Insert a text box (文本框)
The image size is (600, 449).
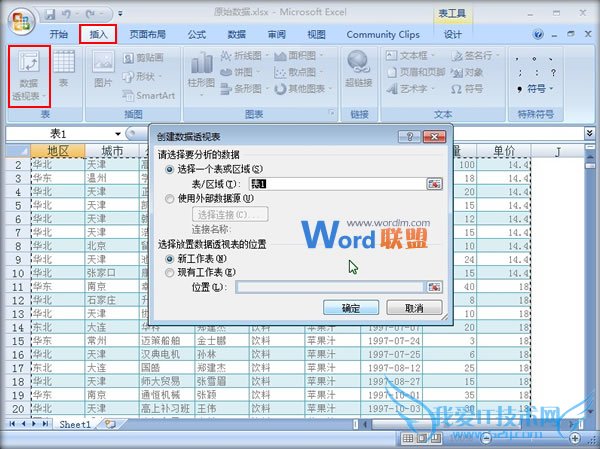click(x=409, y=56)
